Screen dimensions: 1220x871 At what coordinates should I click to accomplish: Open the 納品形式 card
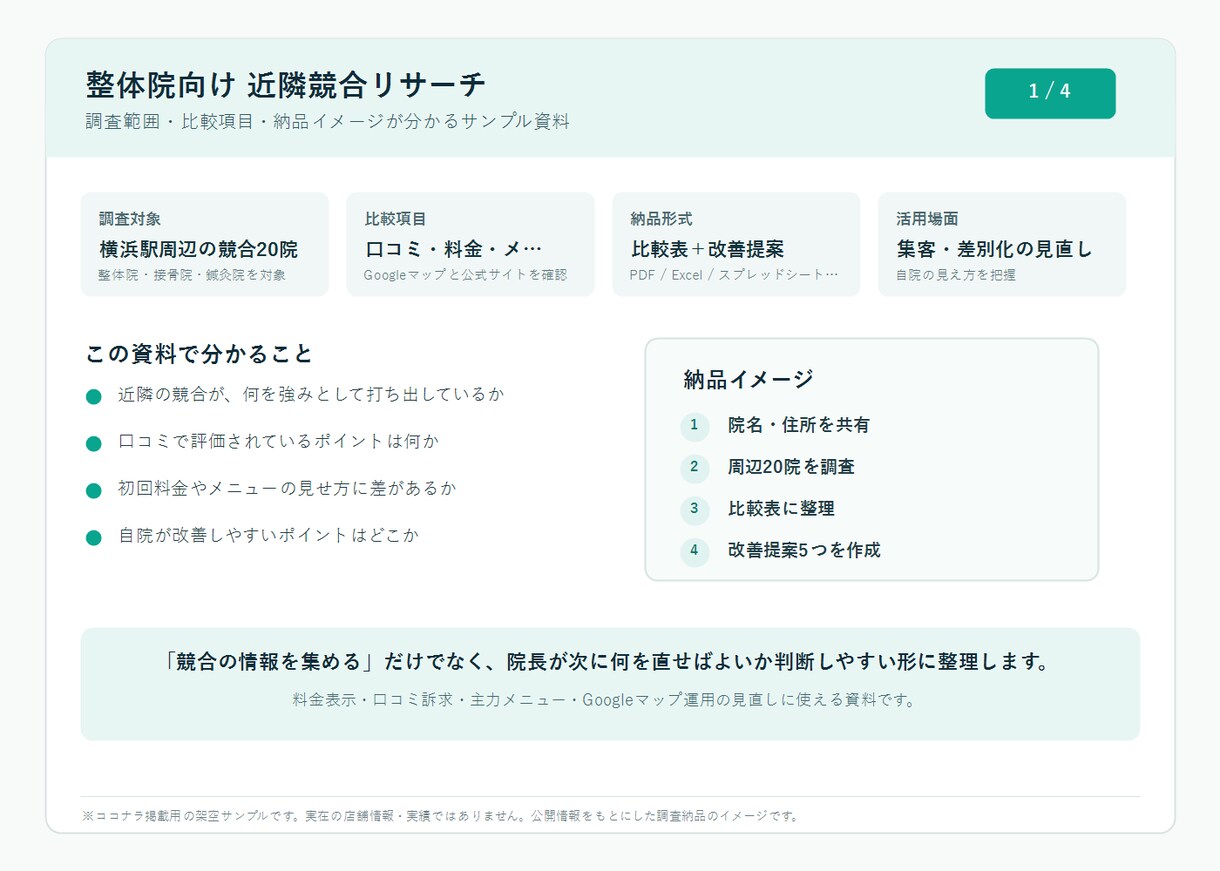[x=736, y=244]
